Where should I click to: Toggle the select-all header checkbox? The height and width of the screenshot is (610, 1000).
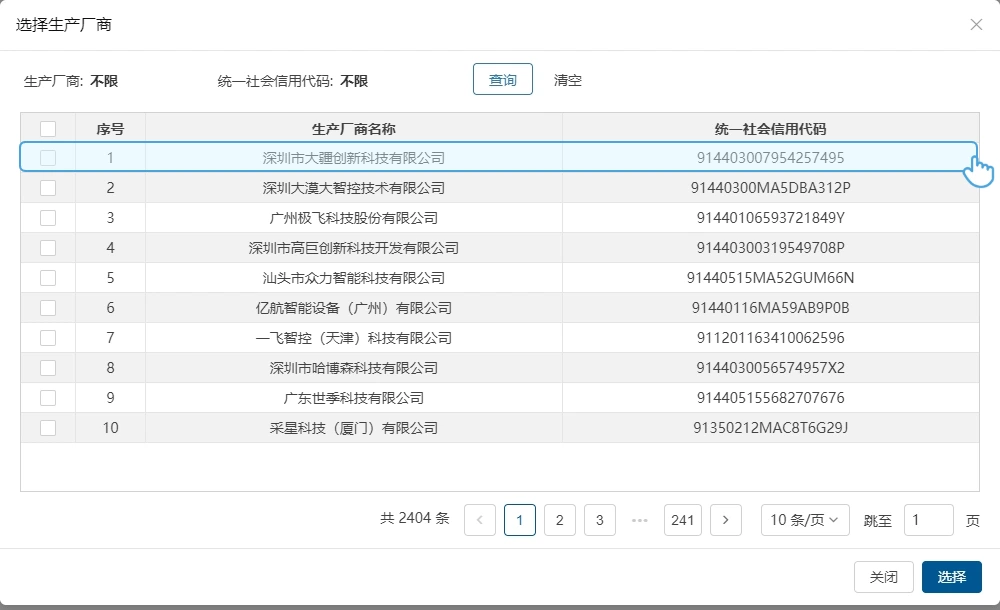pos(48,129)
